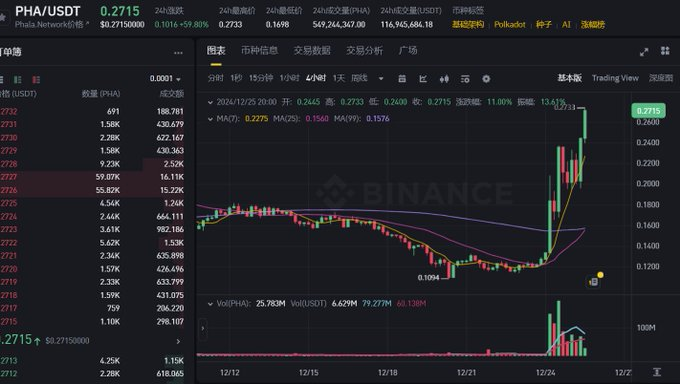Screen dimensions: 680x384
Task: Open the candlestick chart style icon
Action: (444, 79)
